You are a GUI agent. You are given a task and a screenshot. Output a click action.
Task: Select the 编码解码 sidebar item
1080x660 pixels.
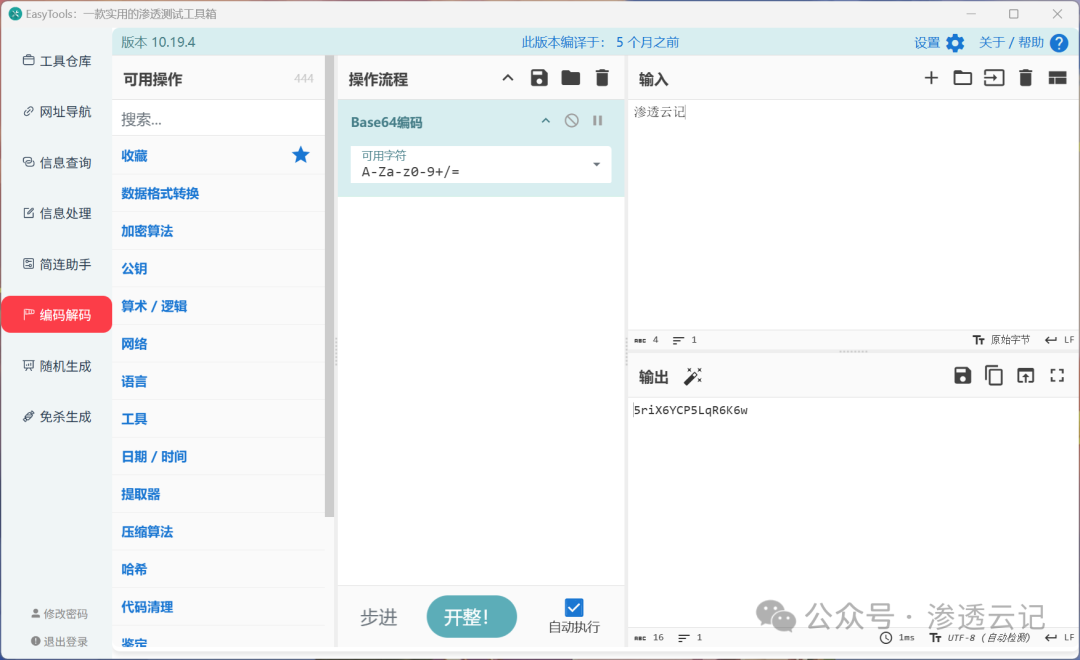[x=57, y=315]
